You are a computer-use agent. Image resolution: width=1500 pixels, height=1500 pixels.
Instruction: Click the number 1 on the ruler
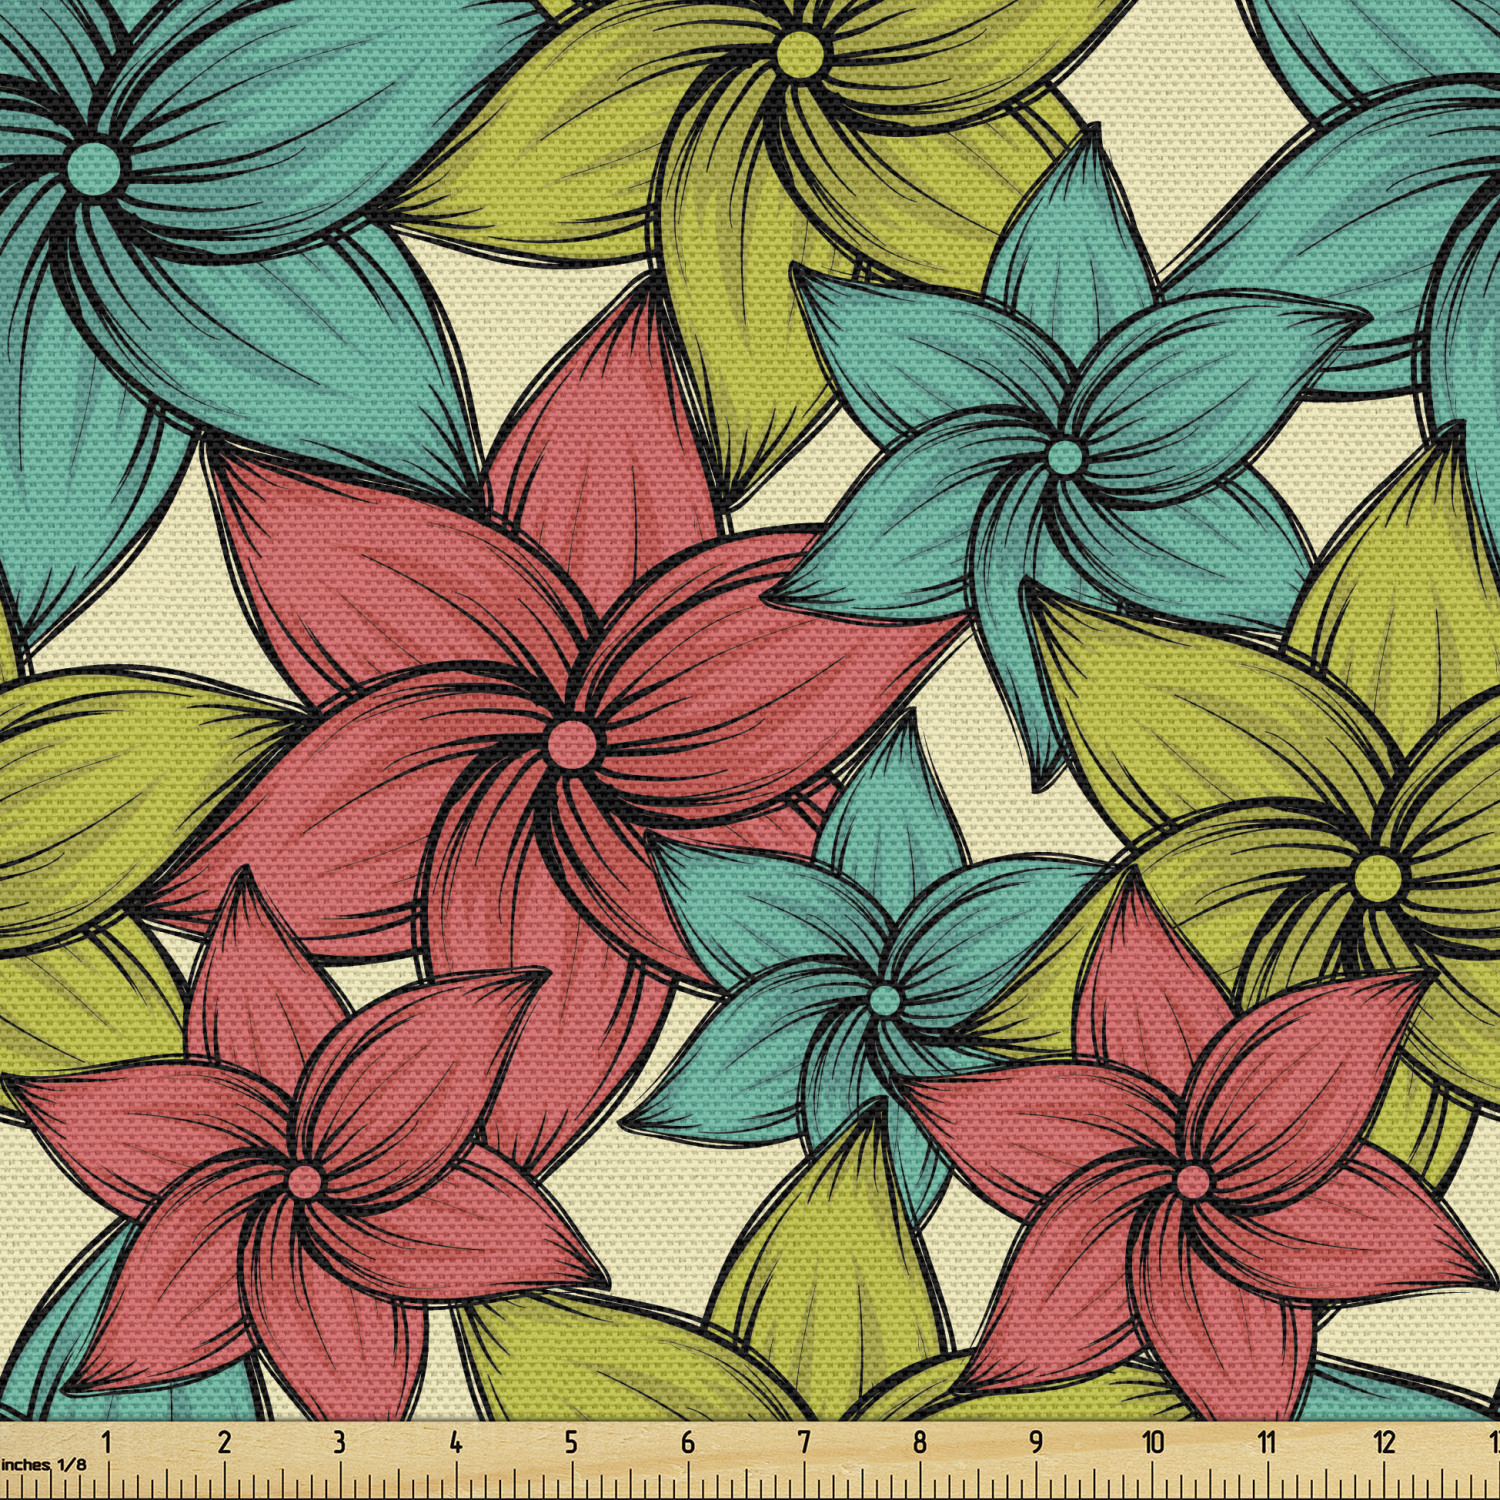click(x=107, y=1442)
